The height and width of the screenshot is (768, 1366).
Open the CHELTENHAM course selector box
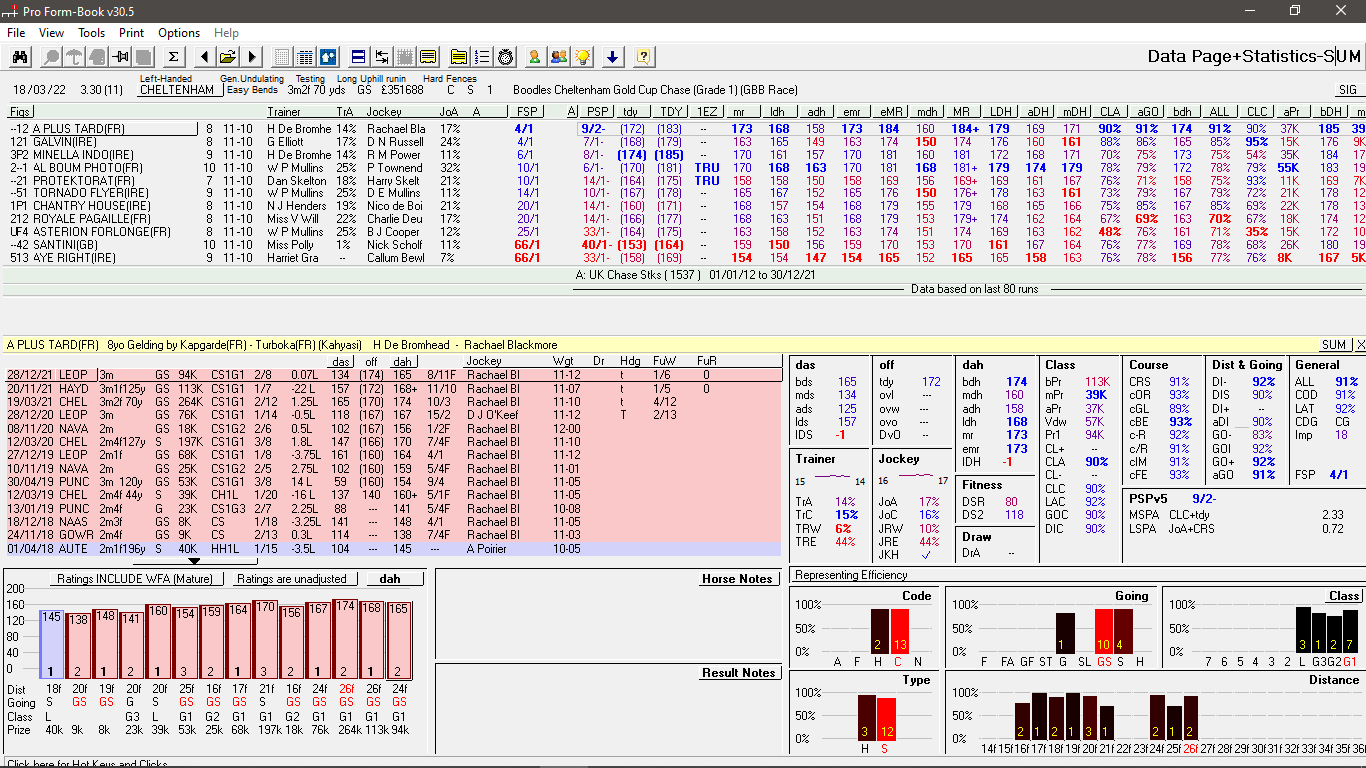click(x=177, y=90)
